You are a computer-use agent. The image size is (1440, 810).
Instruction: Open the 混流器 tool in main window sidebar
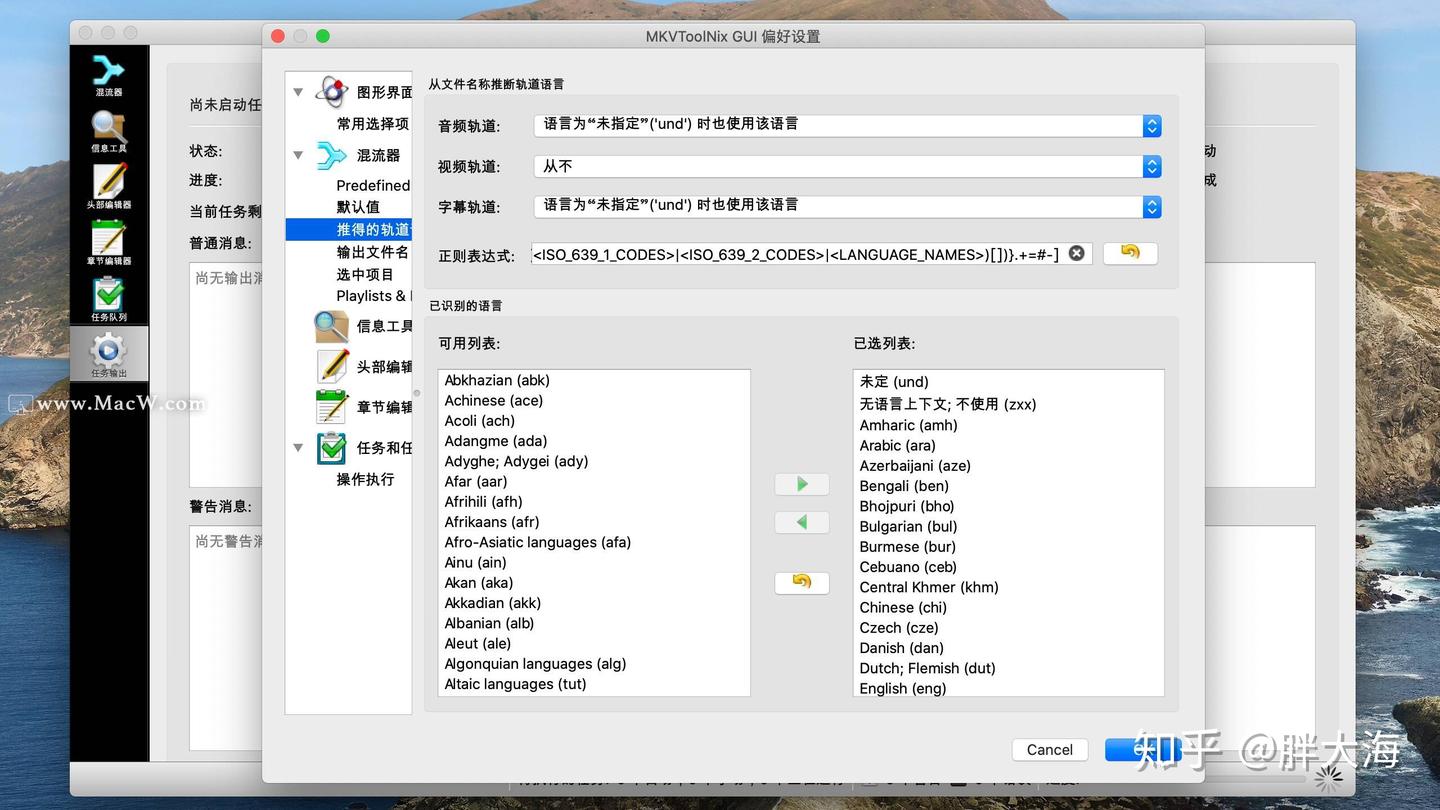tap(108, 75)
